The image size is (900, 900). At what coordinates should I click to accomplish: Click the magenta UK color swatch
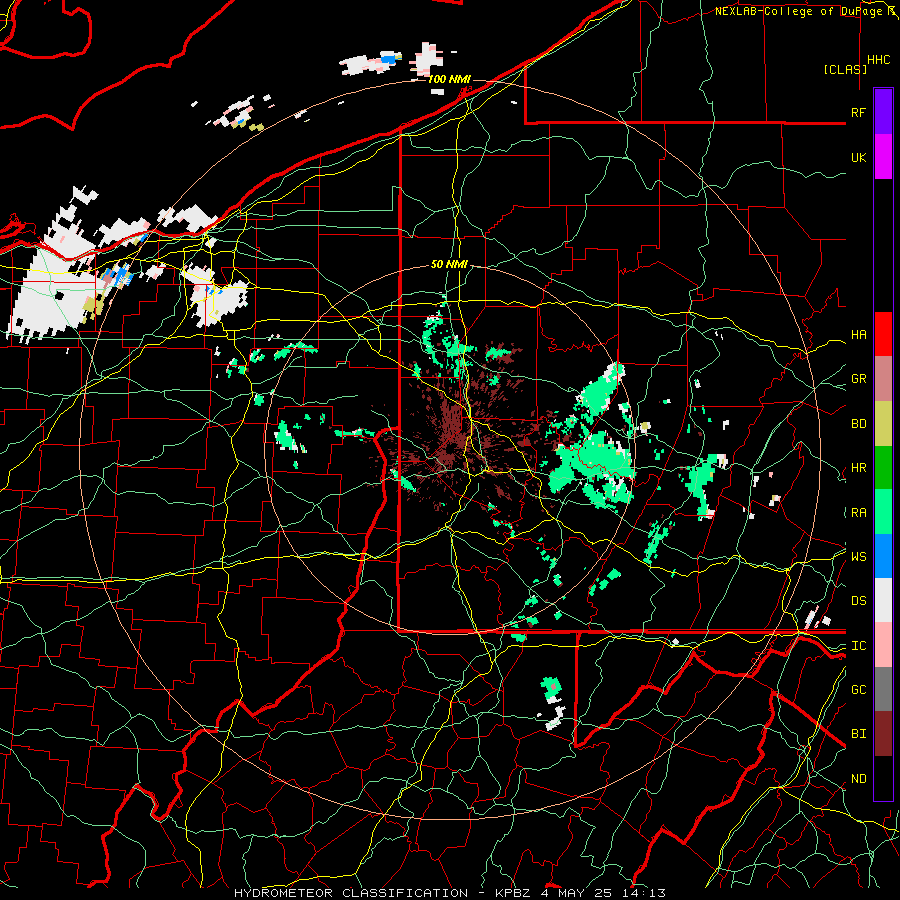(x=883, y=157)
